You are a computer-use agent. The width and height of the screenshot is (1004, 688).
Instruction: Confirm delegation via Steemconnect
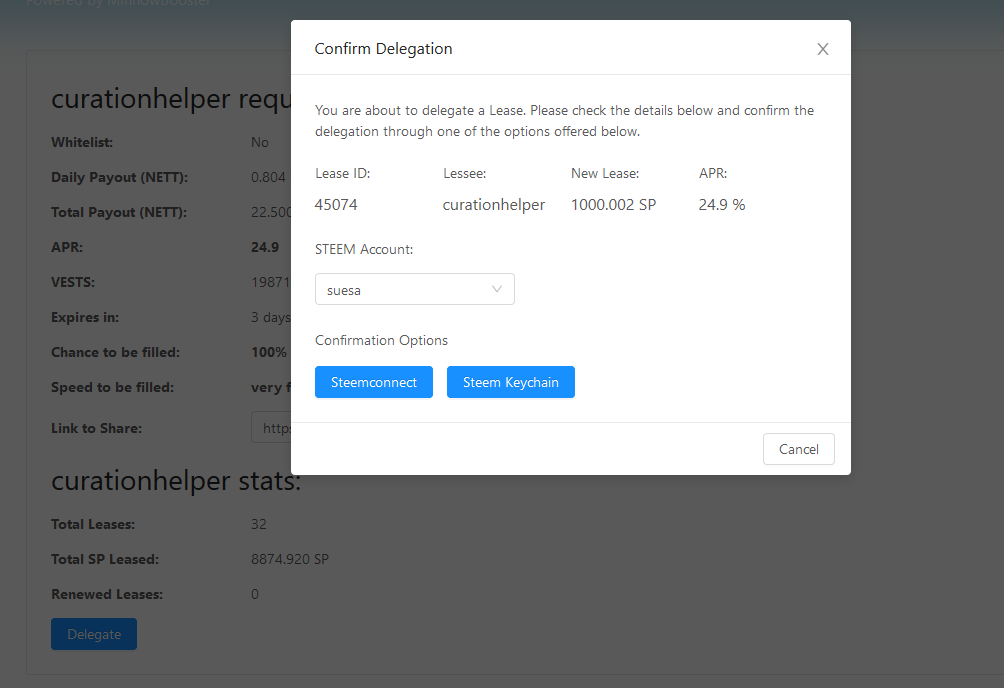[374, 382]
